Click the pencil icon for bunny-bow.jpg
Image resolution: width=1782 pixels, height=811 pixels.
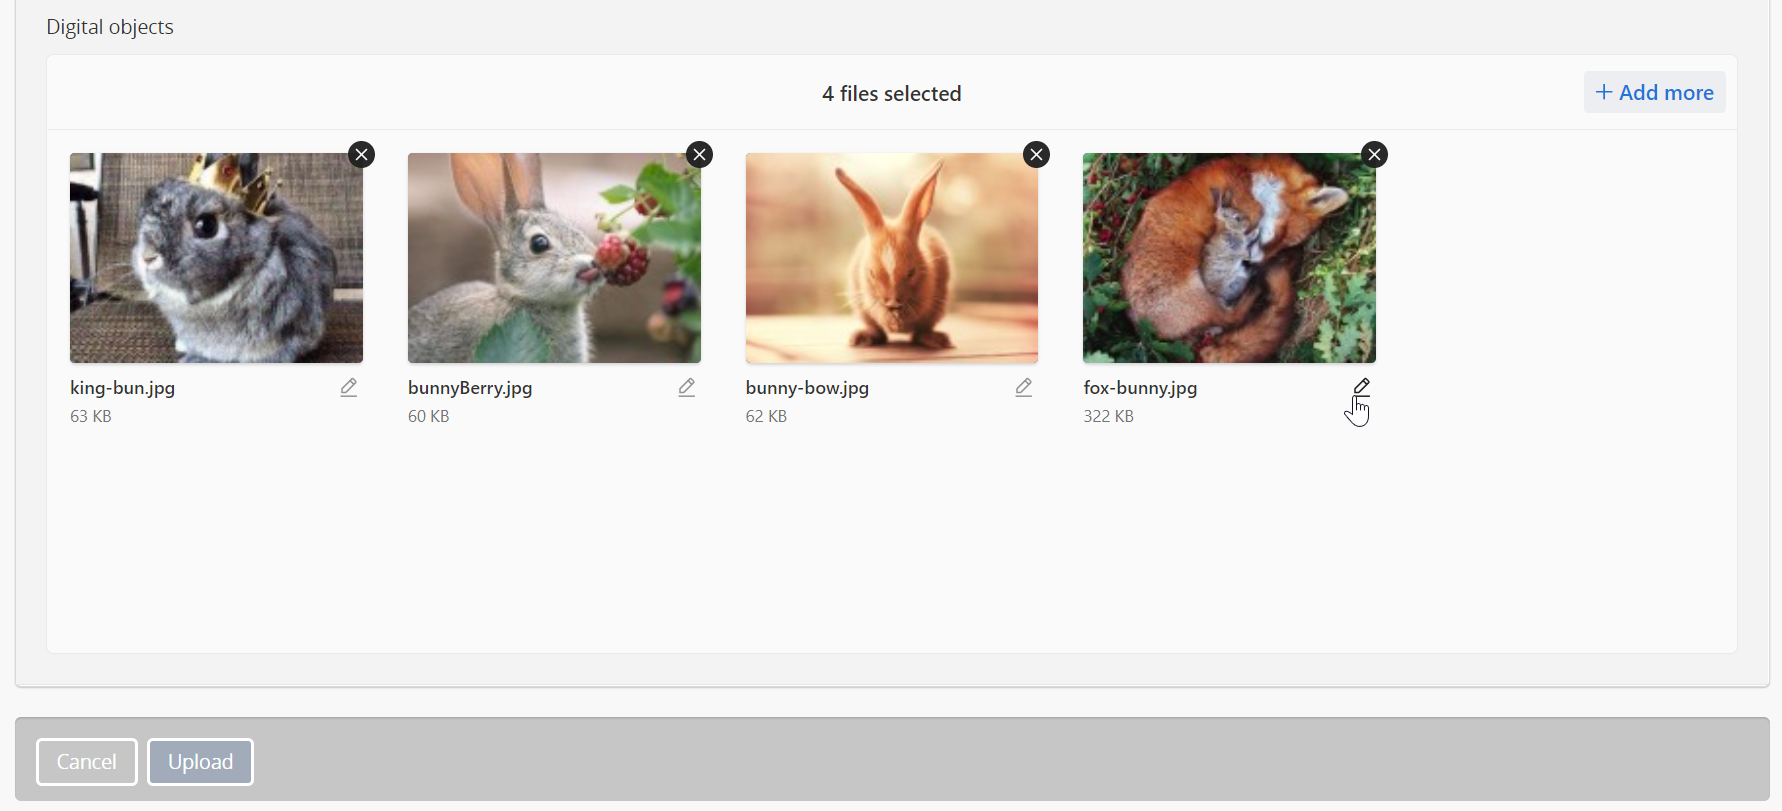pyautogui.click(x=1023, y=388)
